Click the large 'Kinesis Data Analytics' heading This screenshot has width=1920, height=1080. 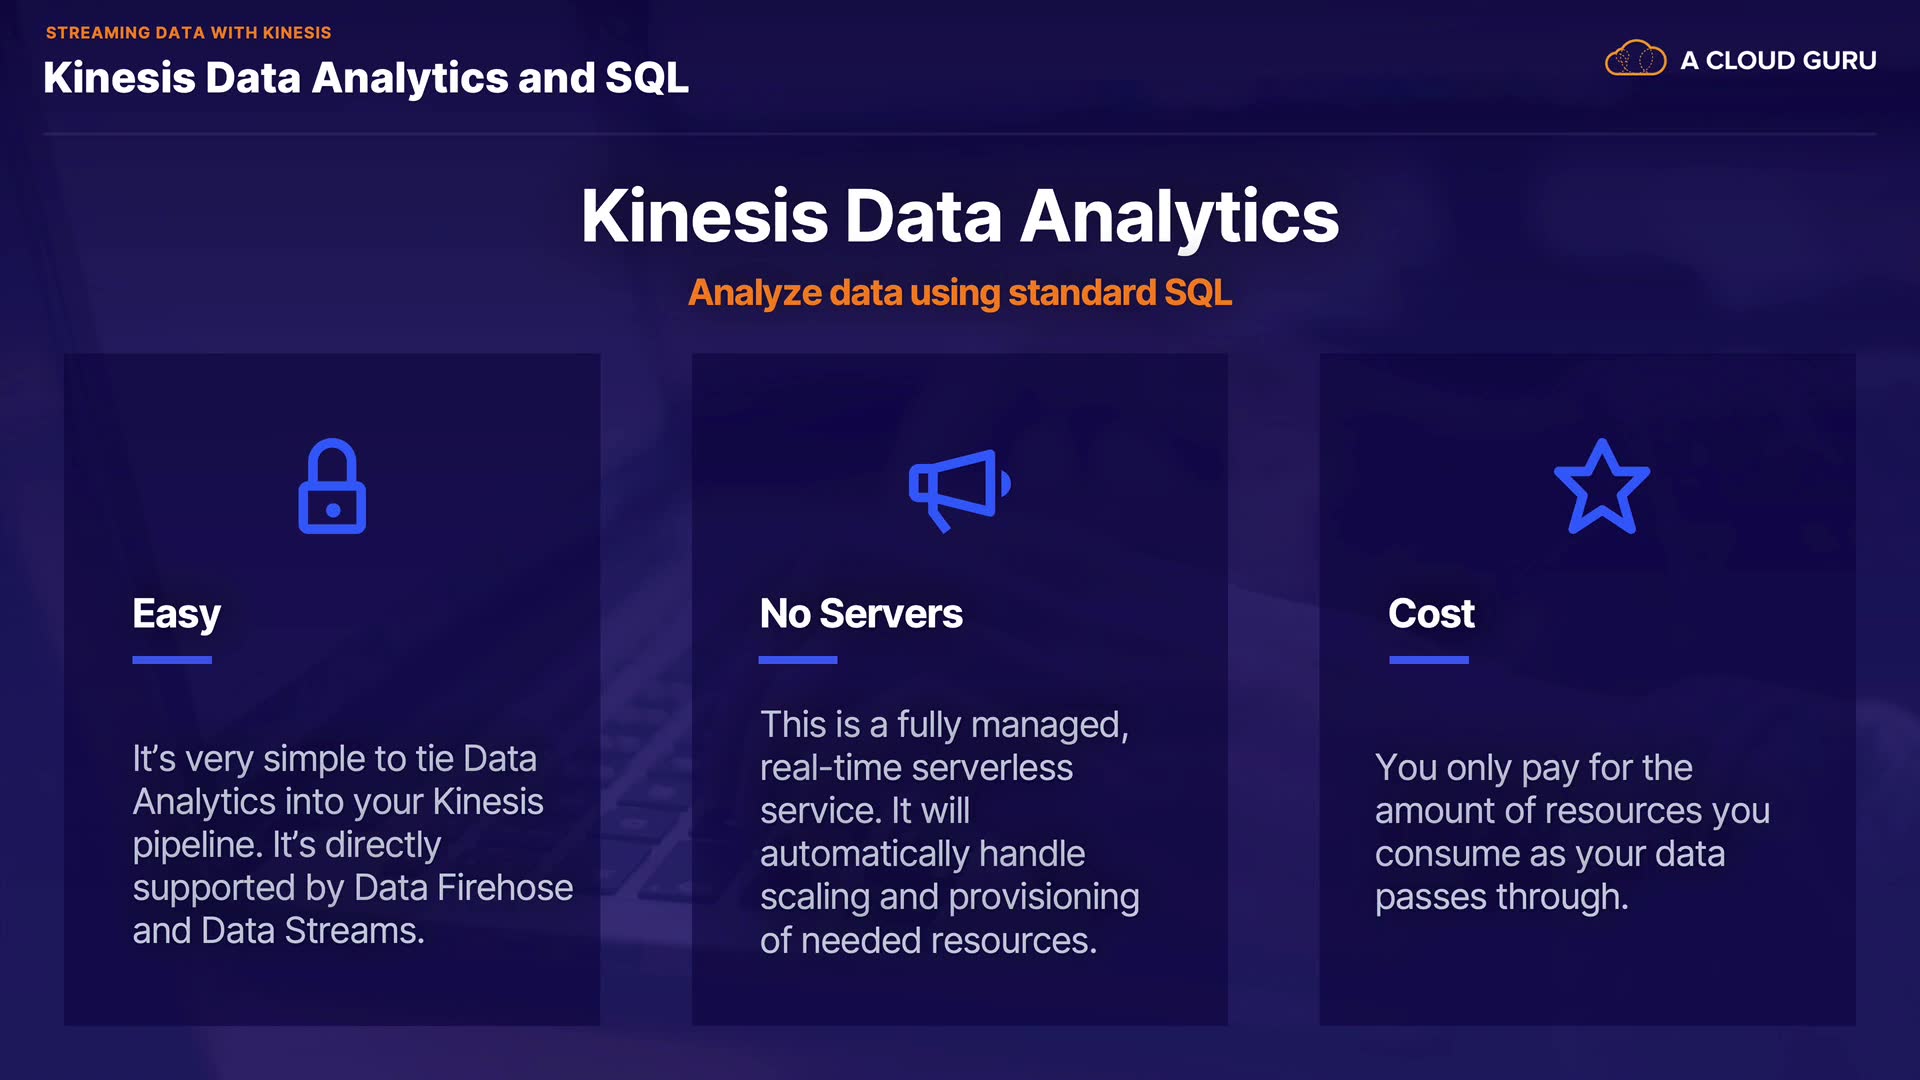coord(960,216)
